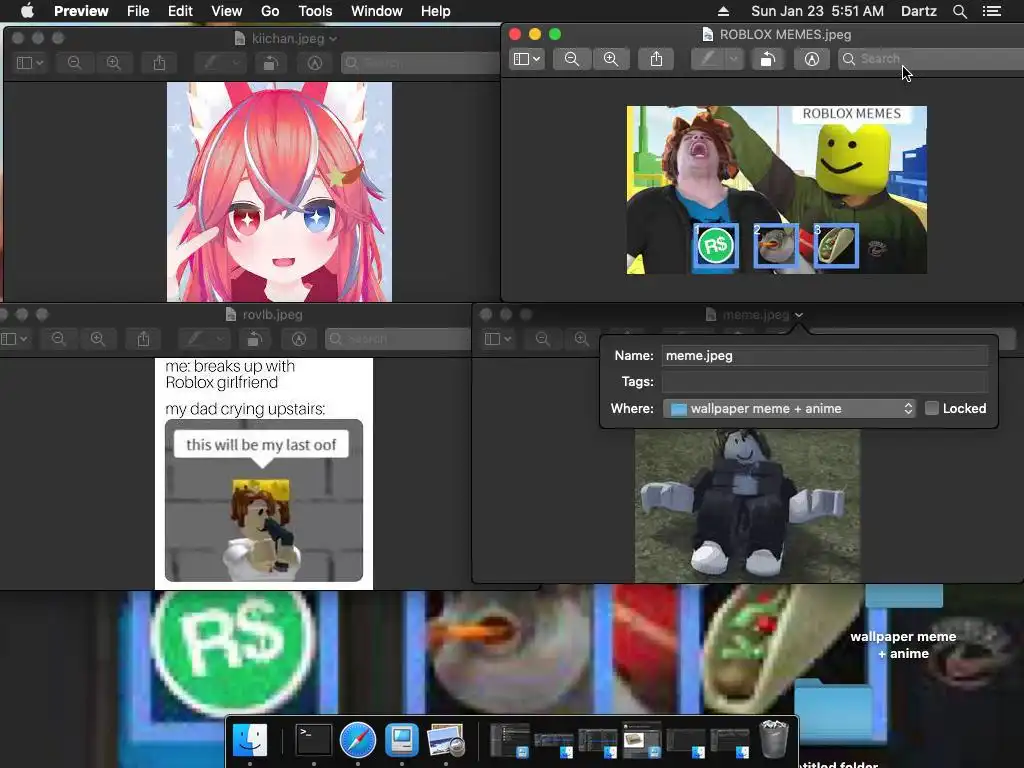The image size is (1024, 768).
Task: Click the empty Tags field
Action: (x=825, y=382)
